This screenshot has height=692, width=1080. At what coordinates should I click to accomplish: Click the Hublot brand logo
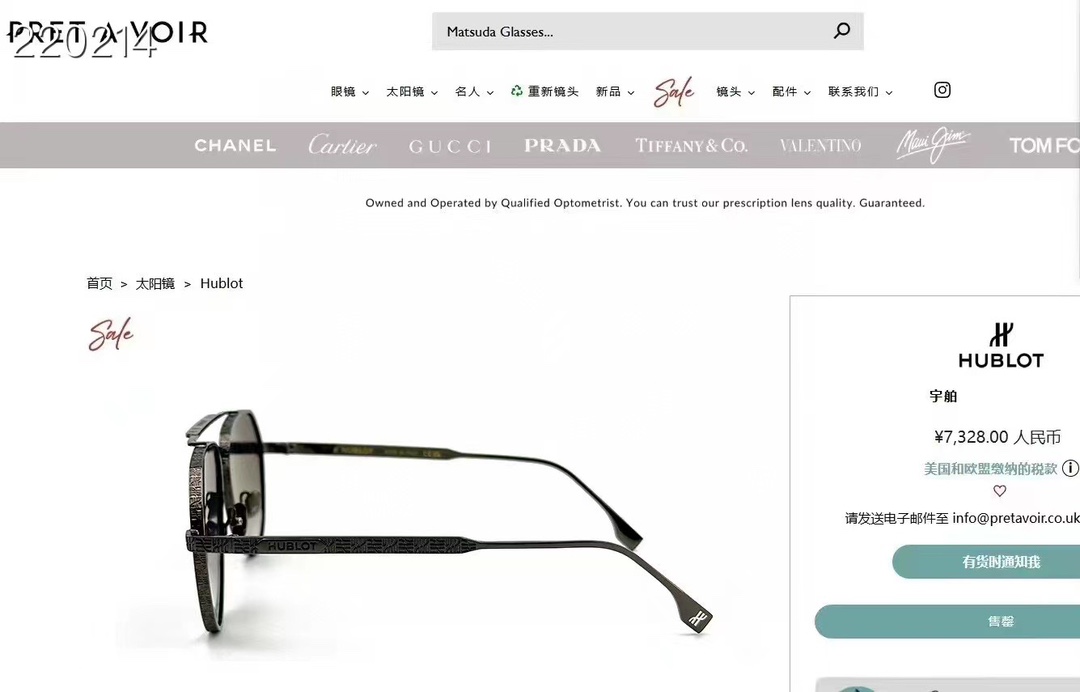(1001, 345)
